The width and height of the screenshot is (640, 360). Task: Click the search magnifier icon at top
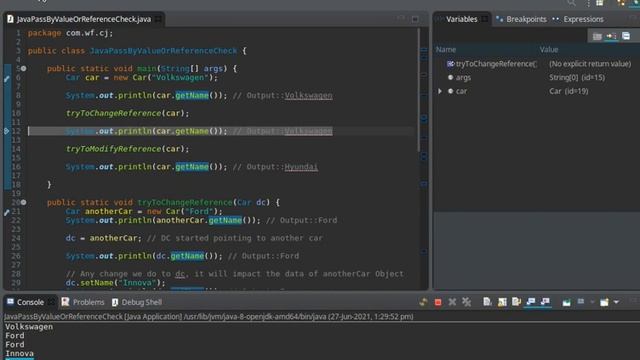(571, 3)
